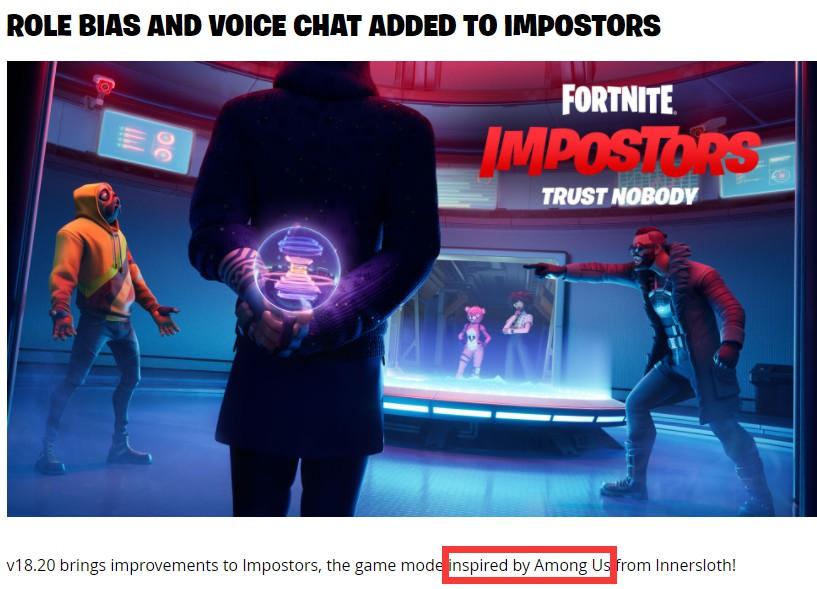Click the highlighted "inspired by Among Us" text
Screen dimensions: 817x589
pos(529,565)
